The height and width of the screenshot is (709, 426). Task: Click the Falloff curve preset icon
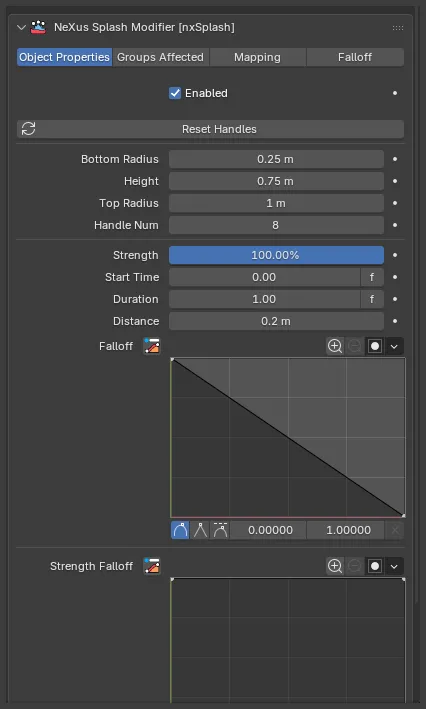[151, 346]
